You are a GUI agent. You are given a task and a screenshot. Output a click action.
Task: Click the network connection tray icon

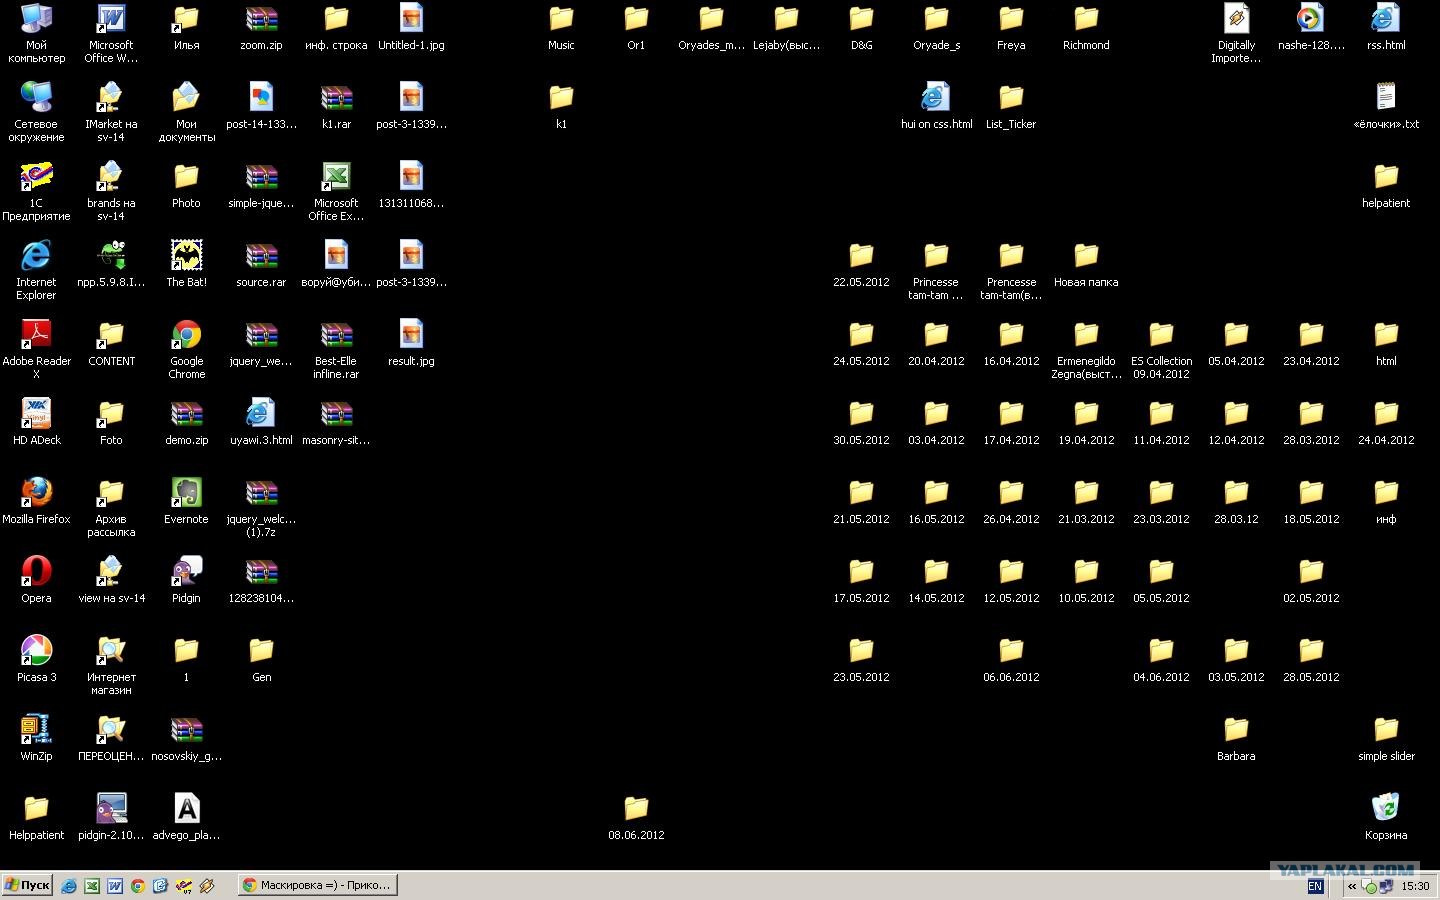[x=1386, y=886]
